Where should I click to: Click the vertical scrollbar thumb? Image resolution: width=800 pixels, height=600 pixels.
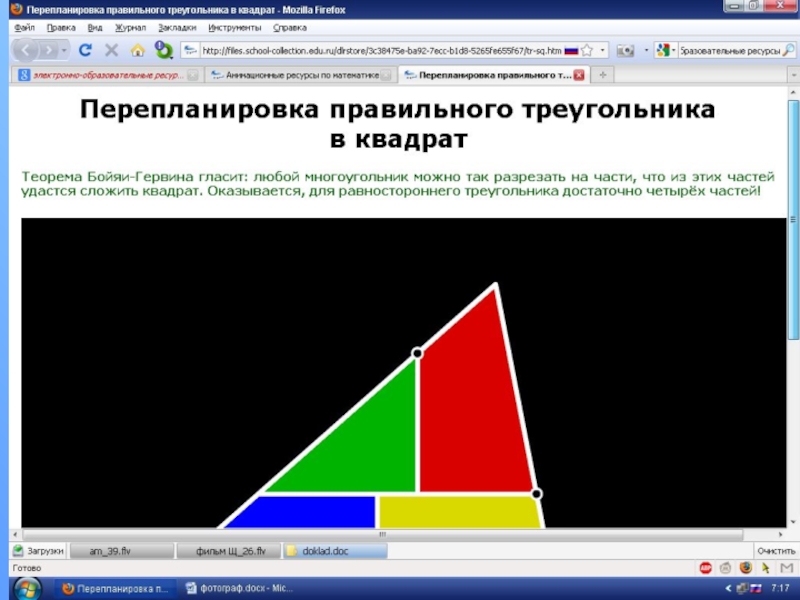pyautogui.click(x=793, y=219)
